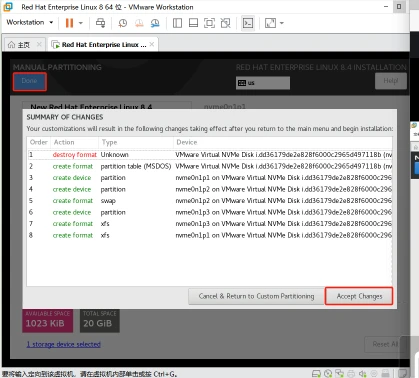Click the us keyboard layout indicator

tap(263, 83)
